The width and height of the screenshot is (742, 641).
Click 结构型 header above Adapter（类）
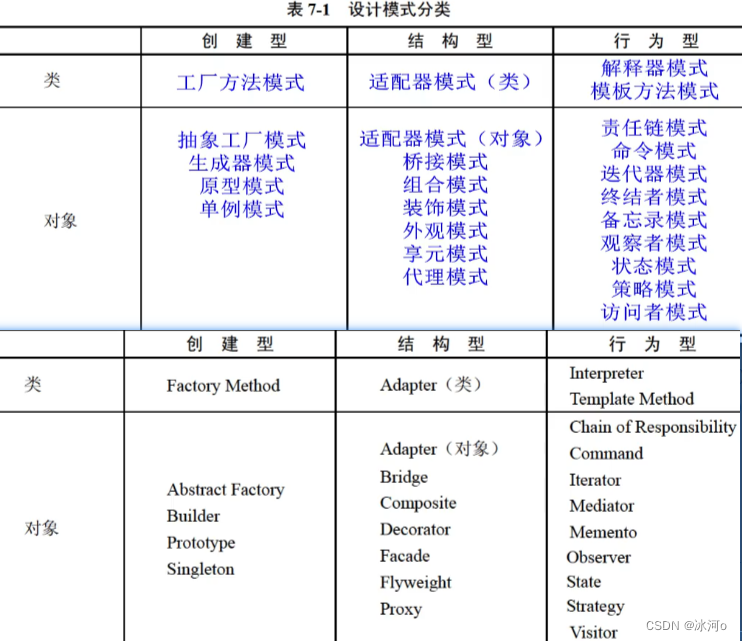tap(441, 344)
